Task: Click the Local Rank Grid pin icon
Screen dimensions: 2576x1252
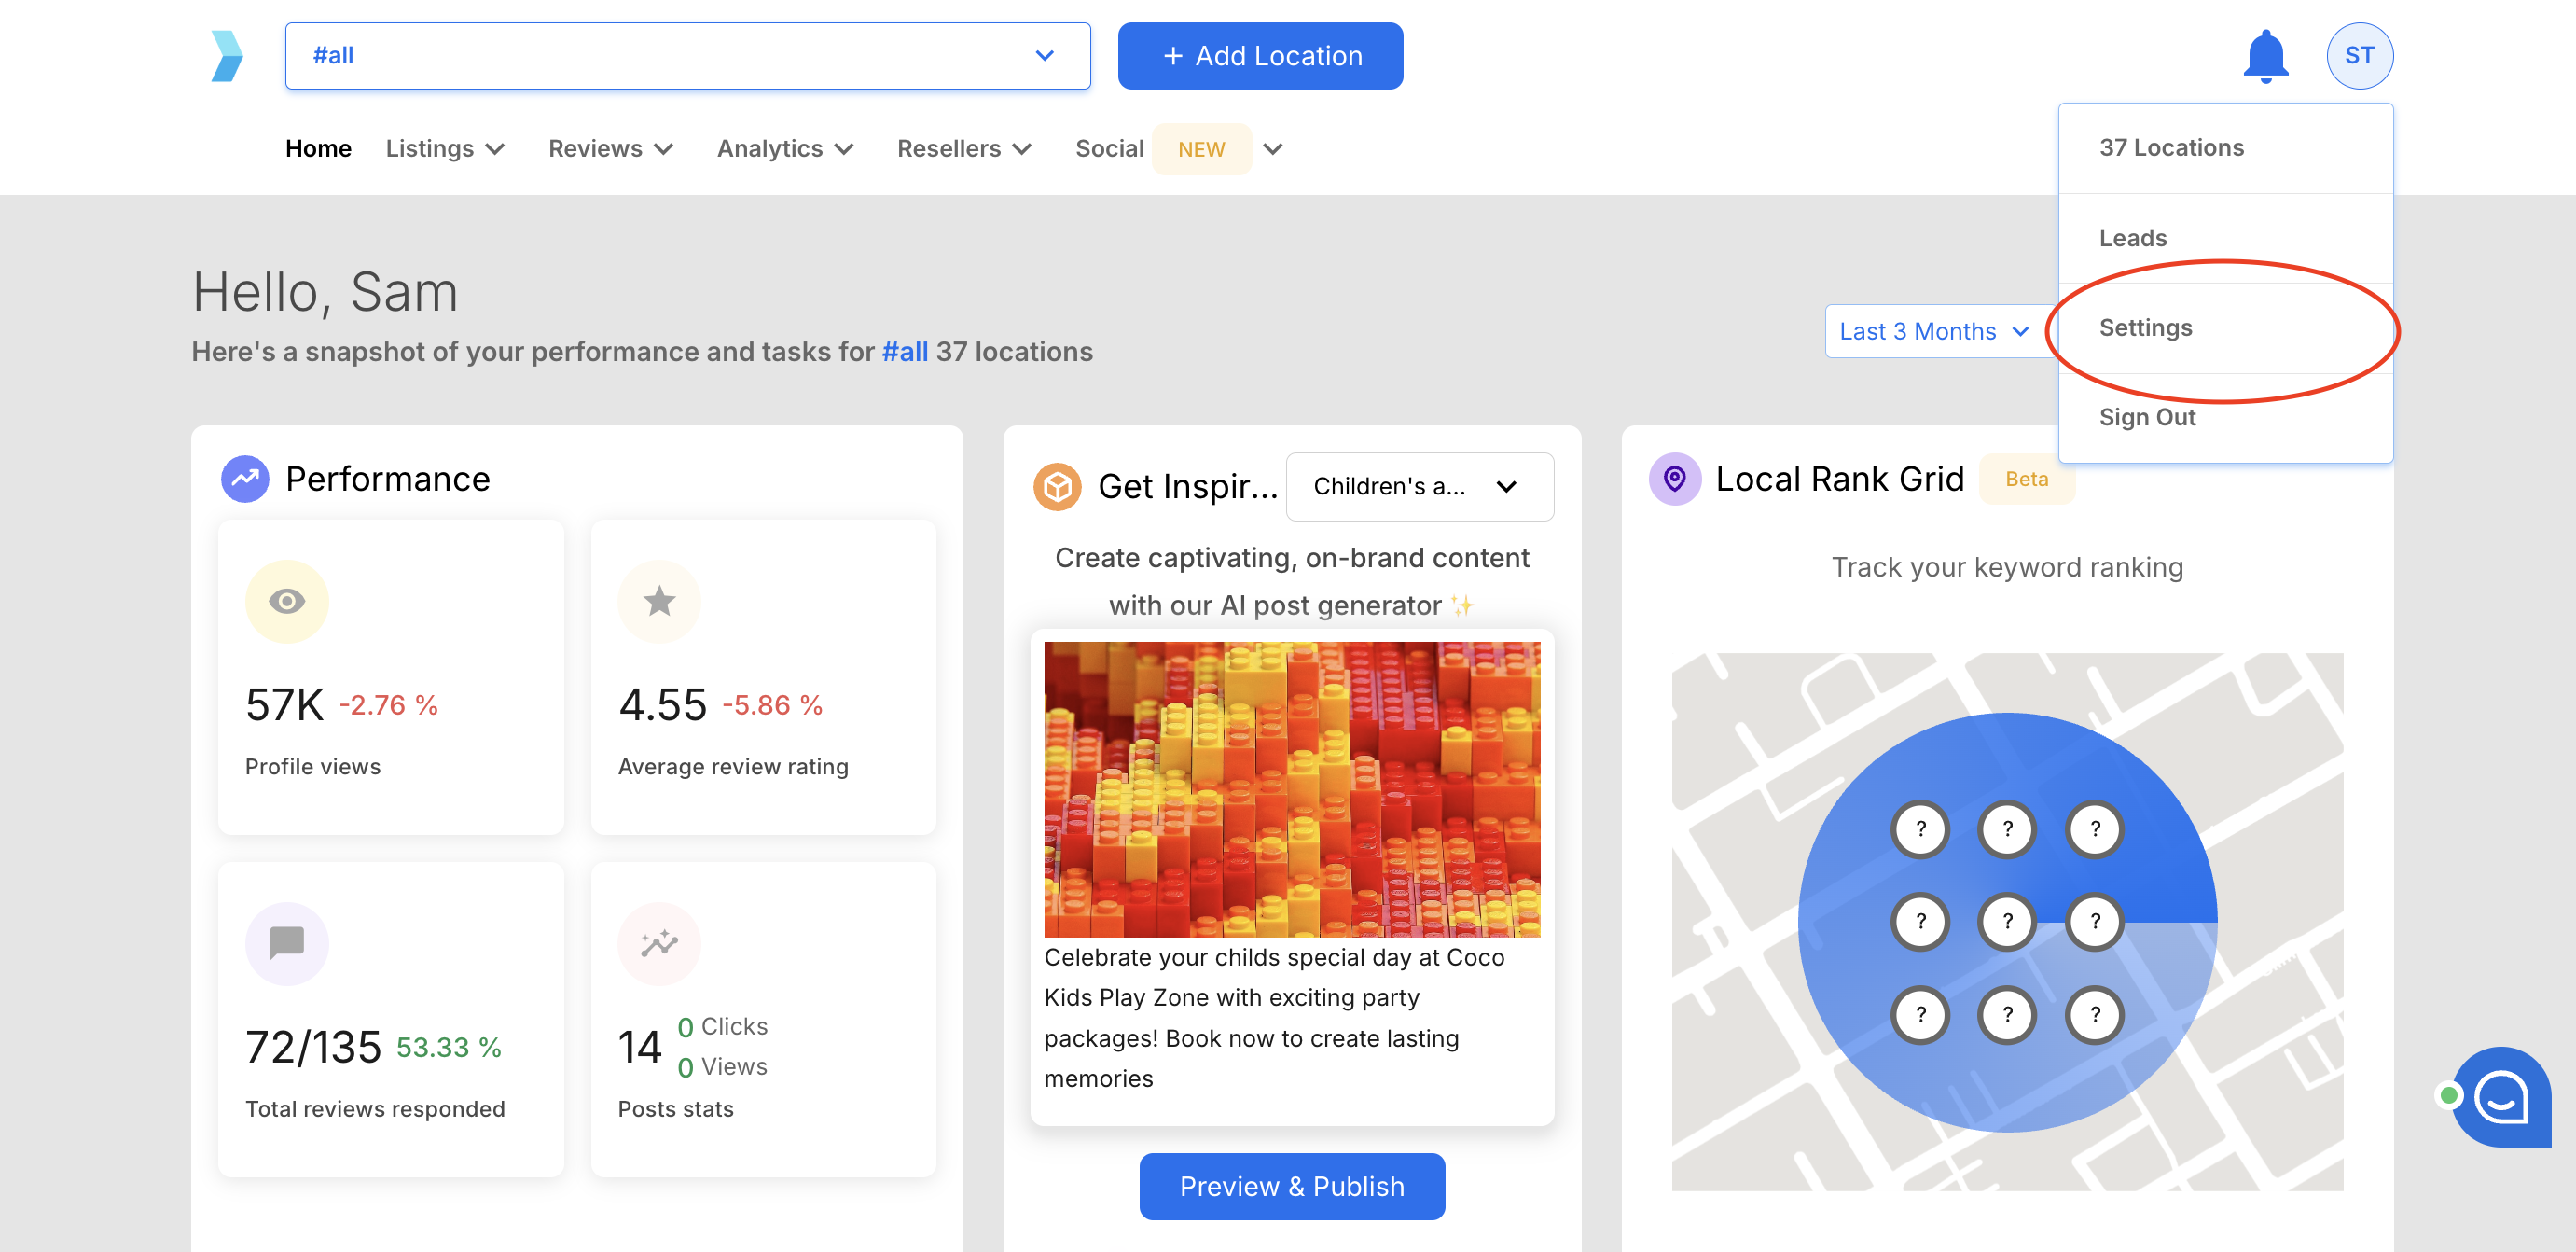Action: tap(1674, 479)
